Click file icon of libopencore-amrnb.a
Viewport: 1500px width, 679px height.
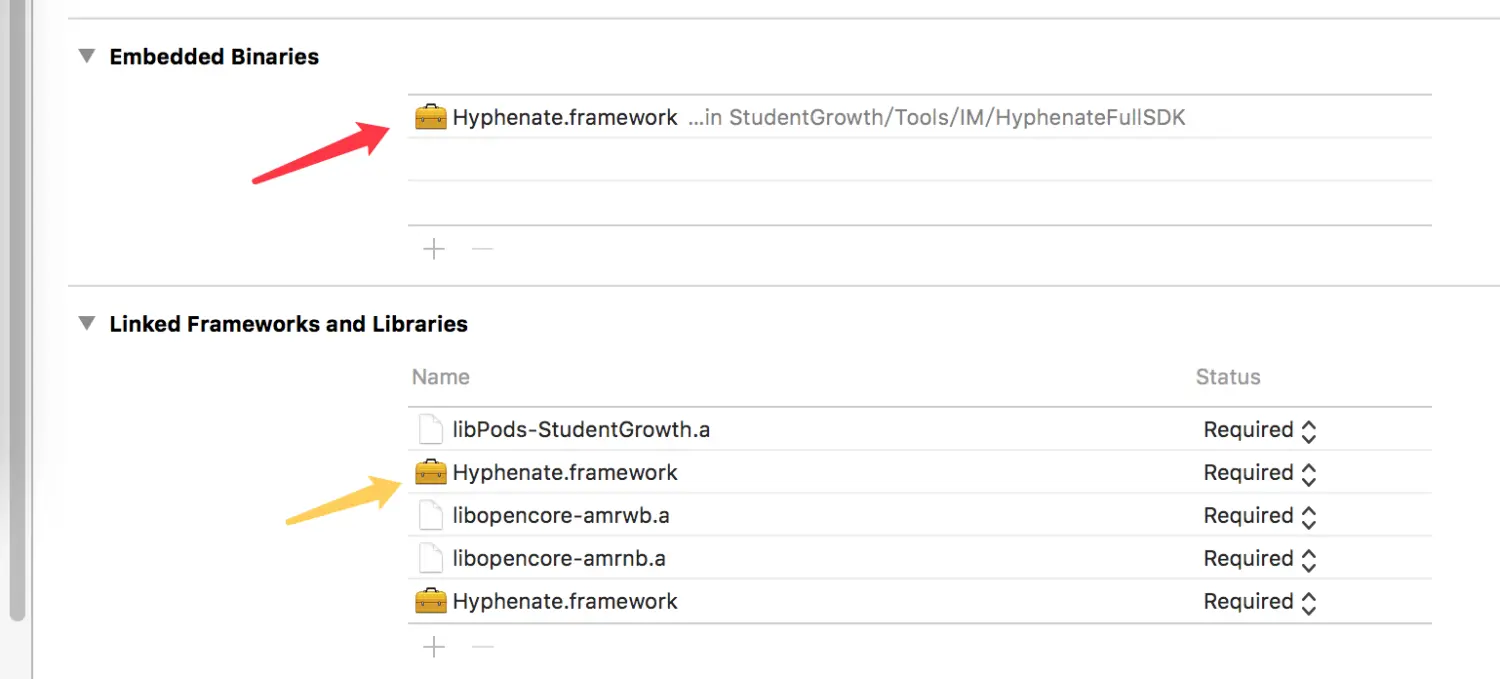pyautogui.click(x=430, y=559)
